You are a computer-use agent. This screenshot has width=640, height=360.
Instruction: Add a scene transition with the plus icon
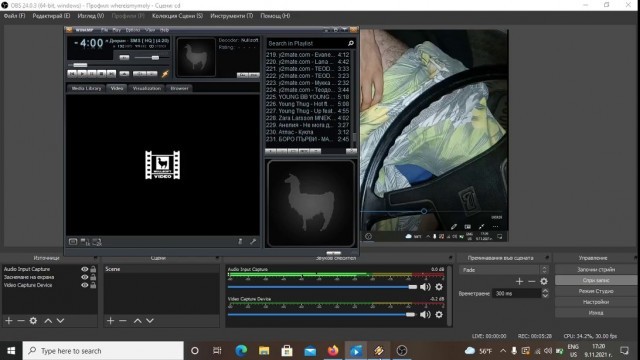click(x=519, y=281)
